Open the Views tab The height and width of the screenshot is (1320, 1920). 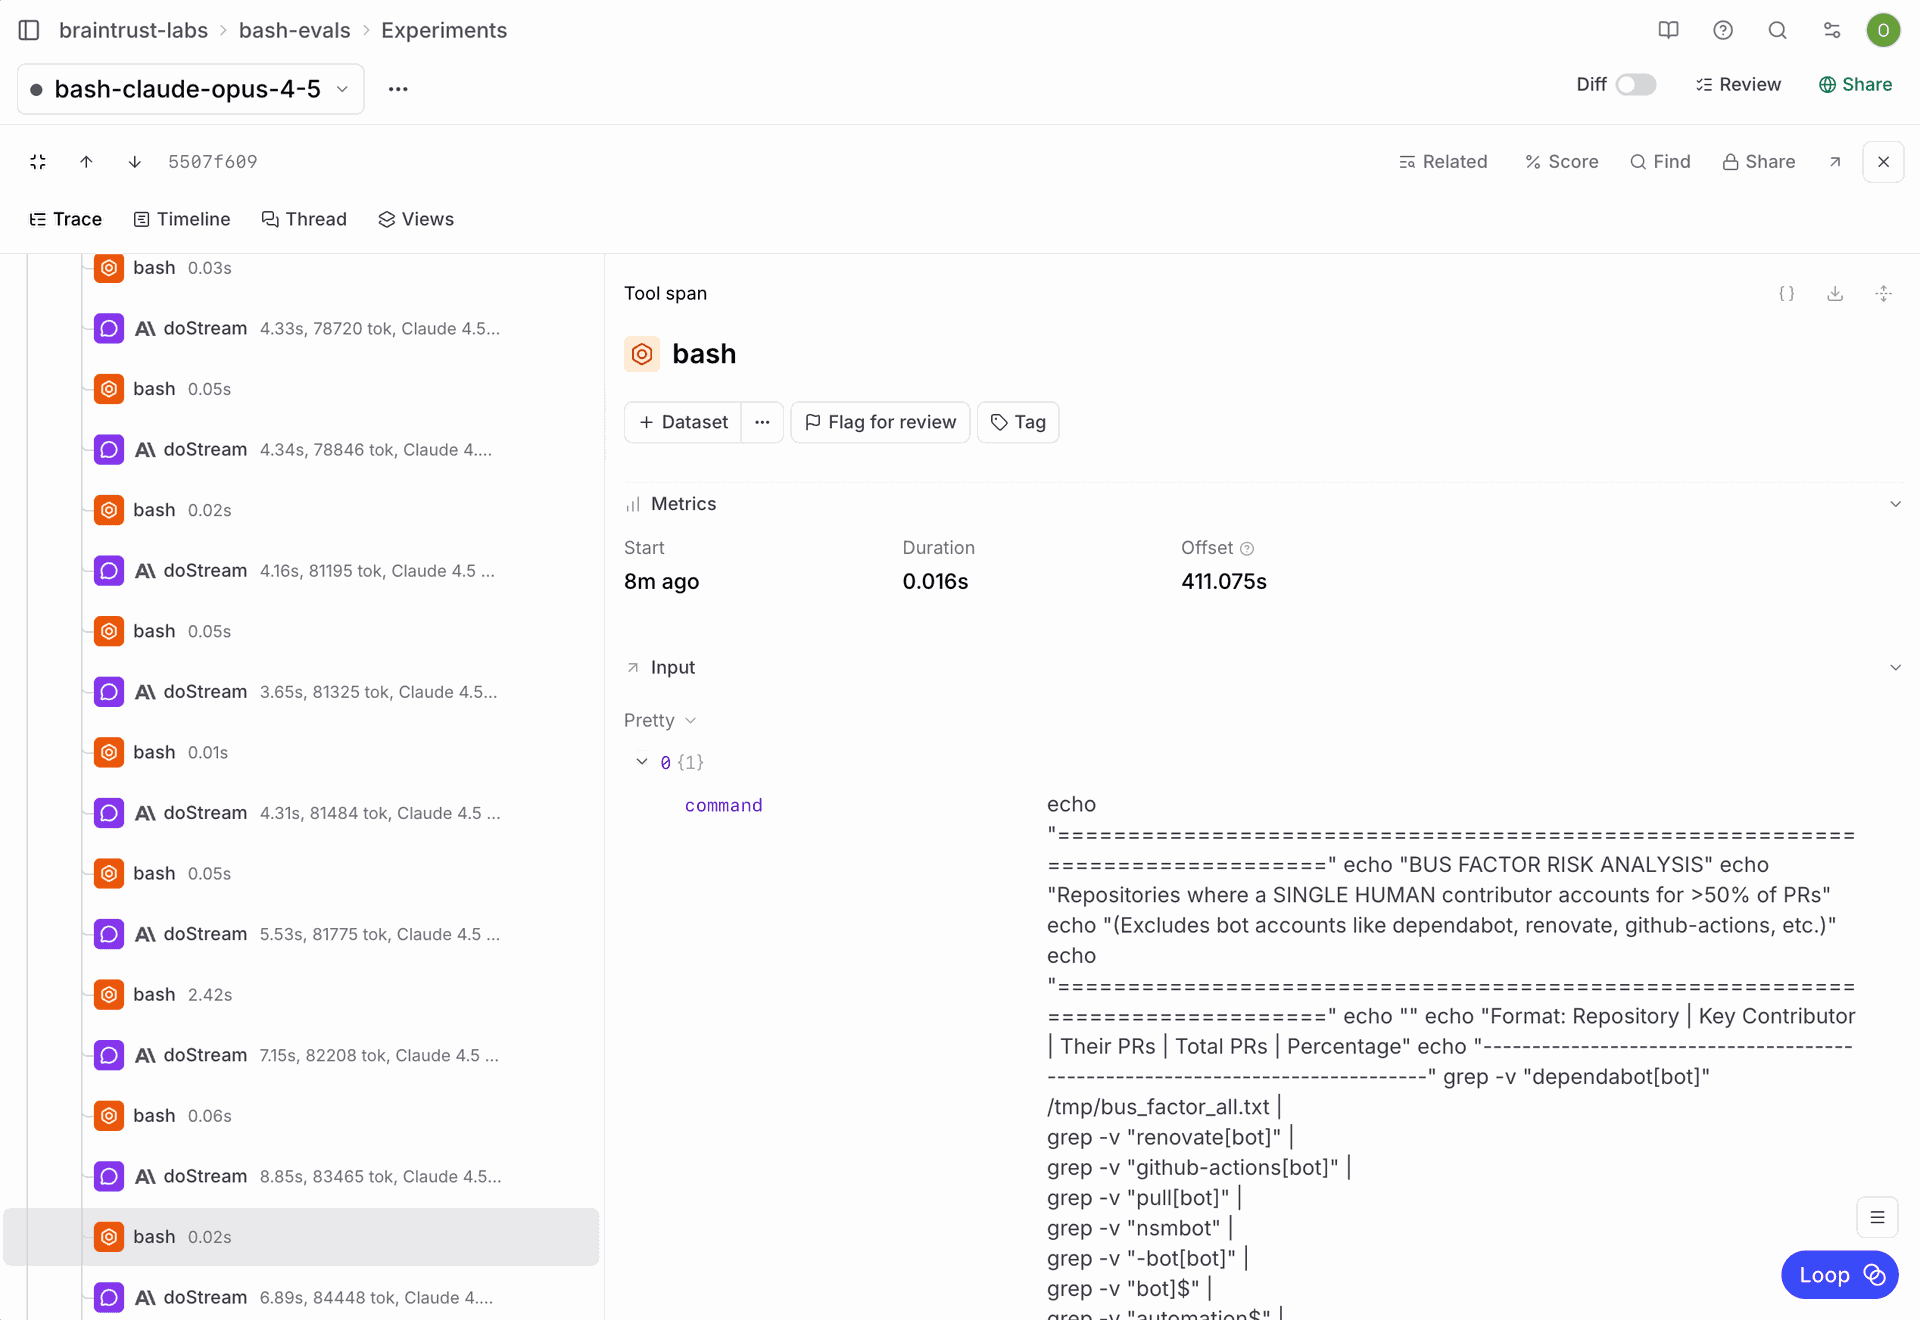pyautogui.click(x=416, y=219)
